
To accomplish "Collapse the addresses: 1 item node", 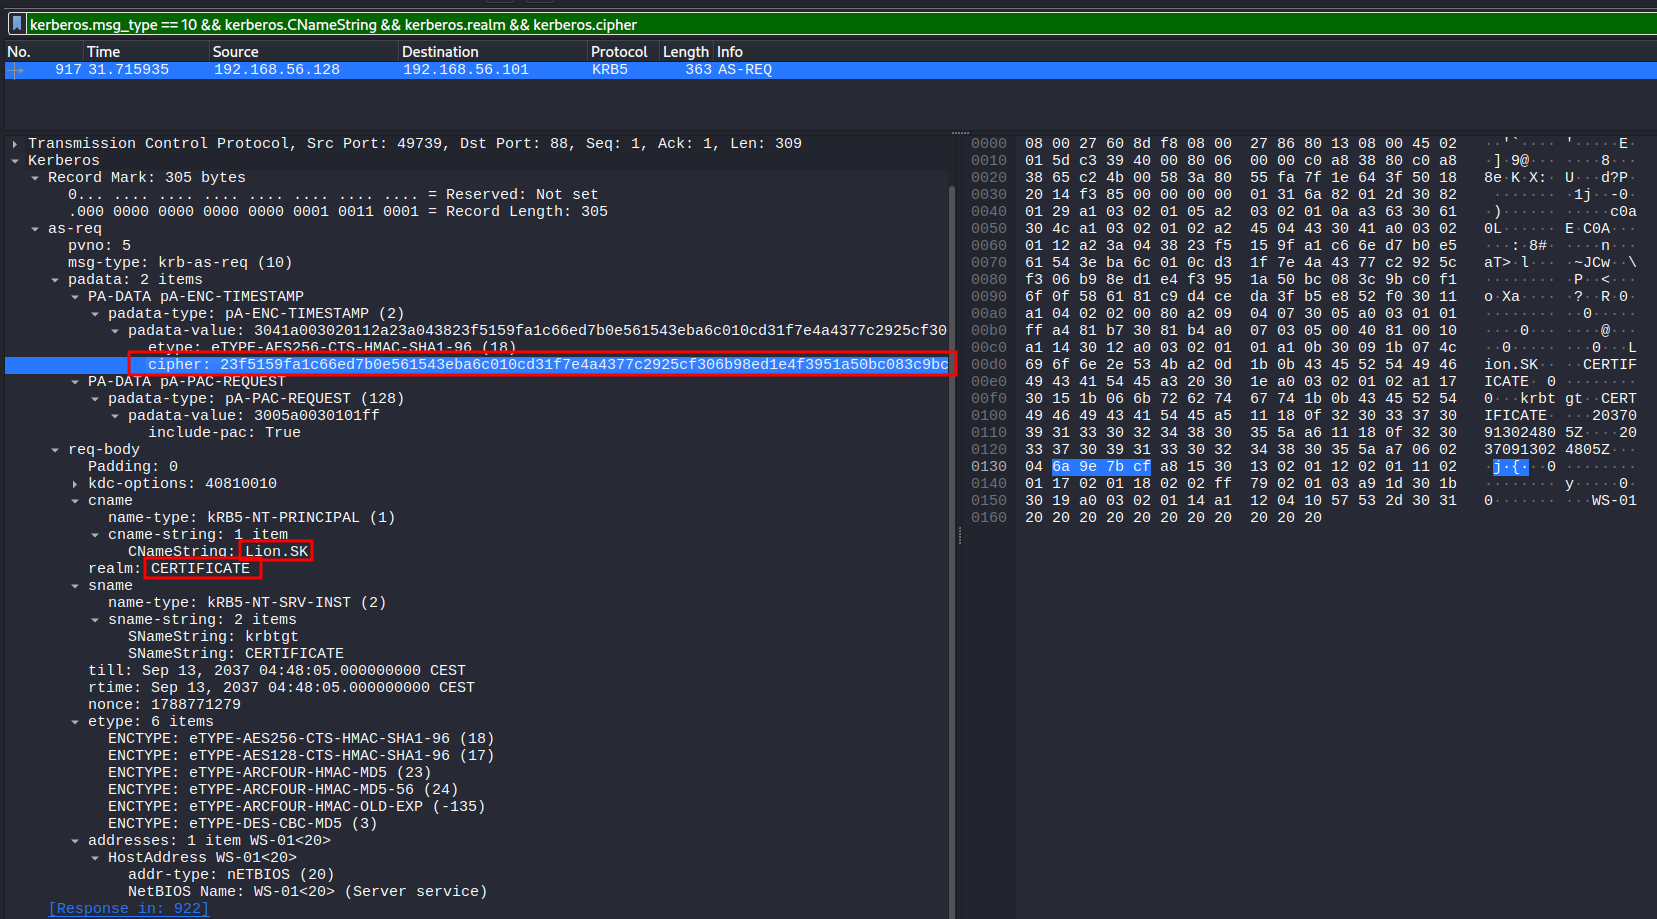I will click(x=75, y=841).
